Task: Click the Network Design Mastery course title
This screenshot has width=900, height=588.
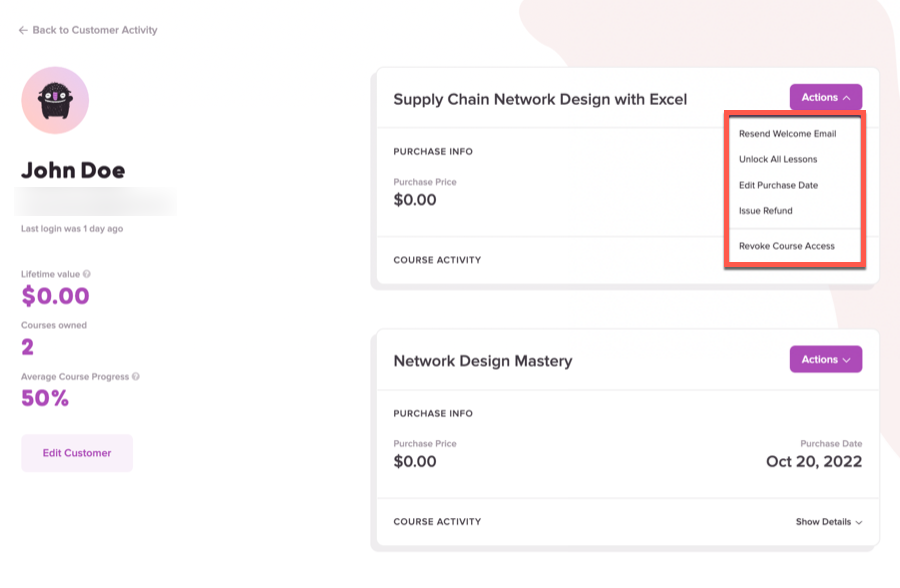Action: (483, 361)
